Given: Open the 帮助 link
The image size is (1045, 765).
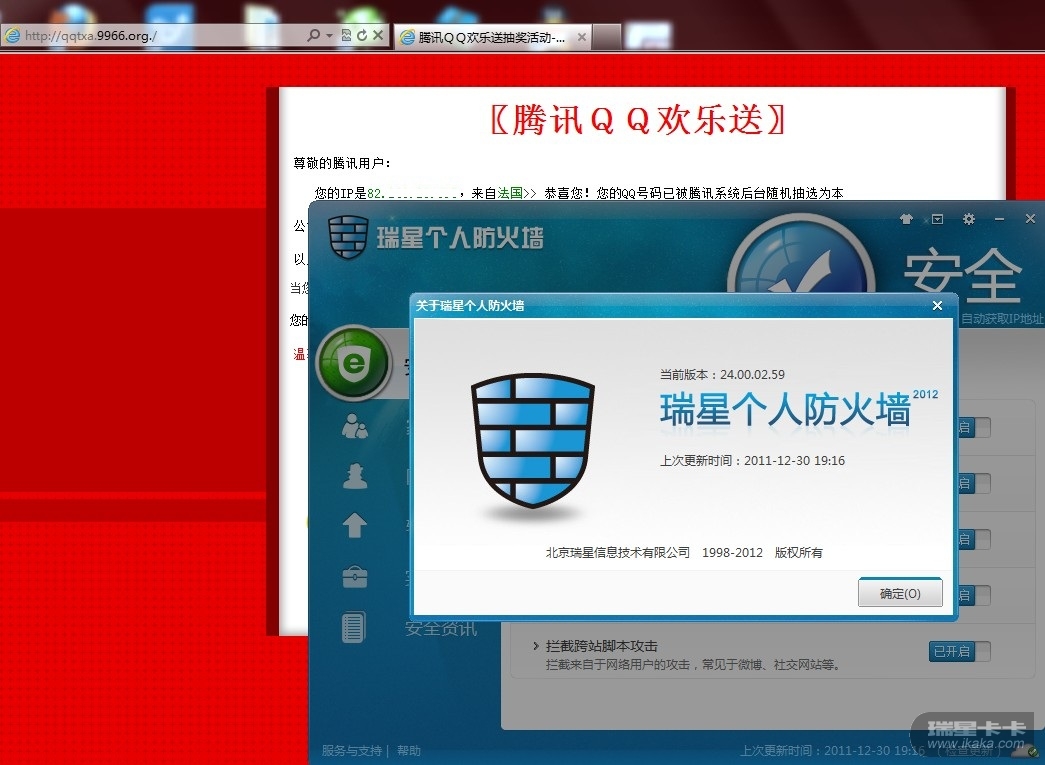Looking at the screenshot, I should point(409,750).
